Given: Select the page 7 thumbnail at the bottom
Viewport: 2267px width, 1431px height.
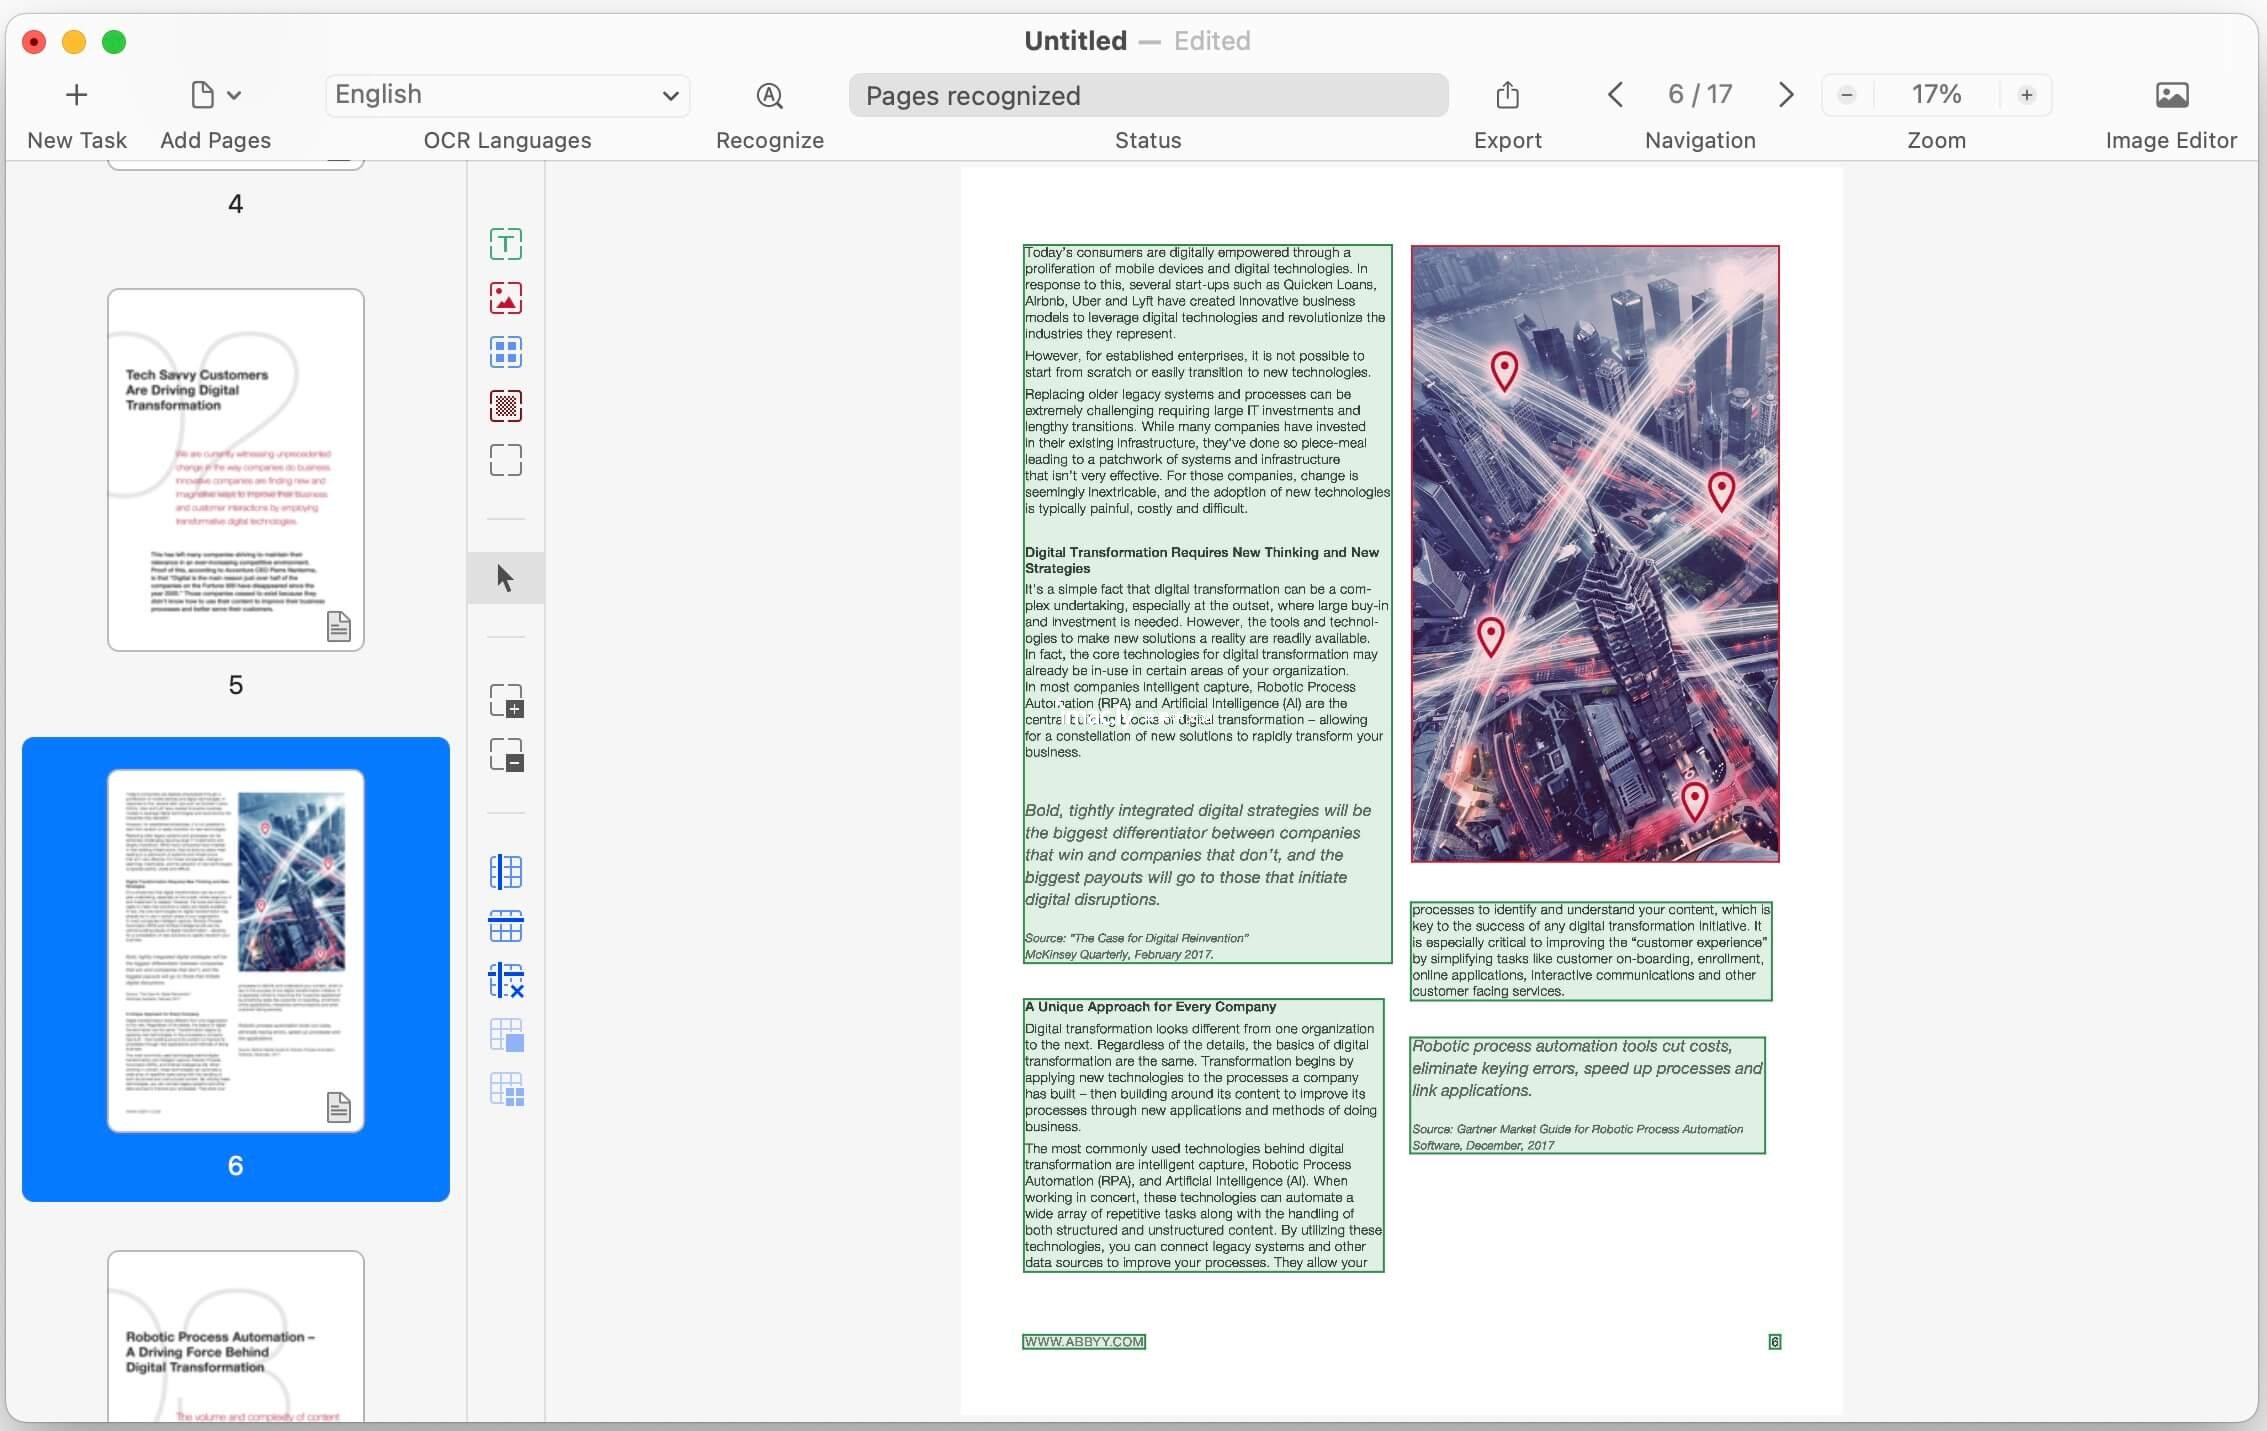Looking at the screenshot, I should 236,1336.
